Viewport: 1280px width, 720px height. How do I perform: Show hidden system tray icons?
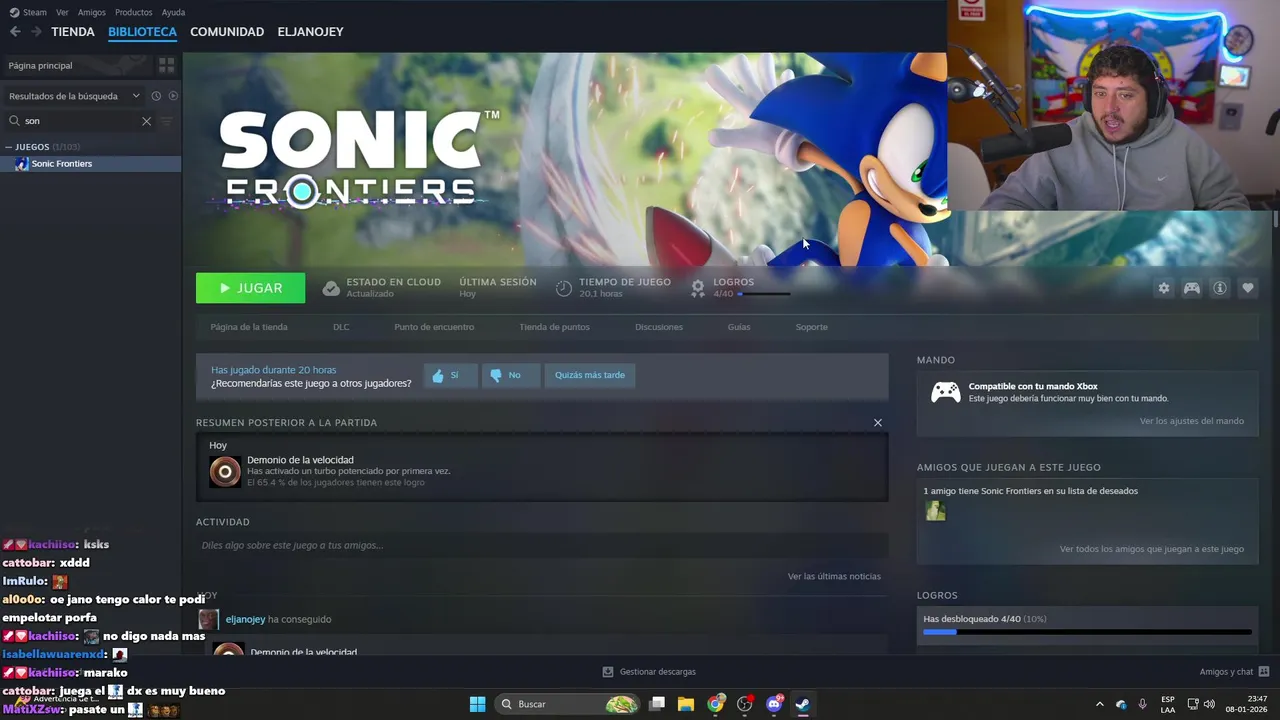click(x=1099, y=704)
